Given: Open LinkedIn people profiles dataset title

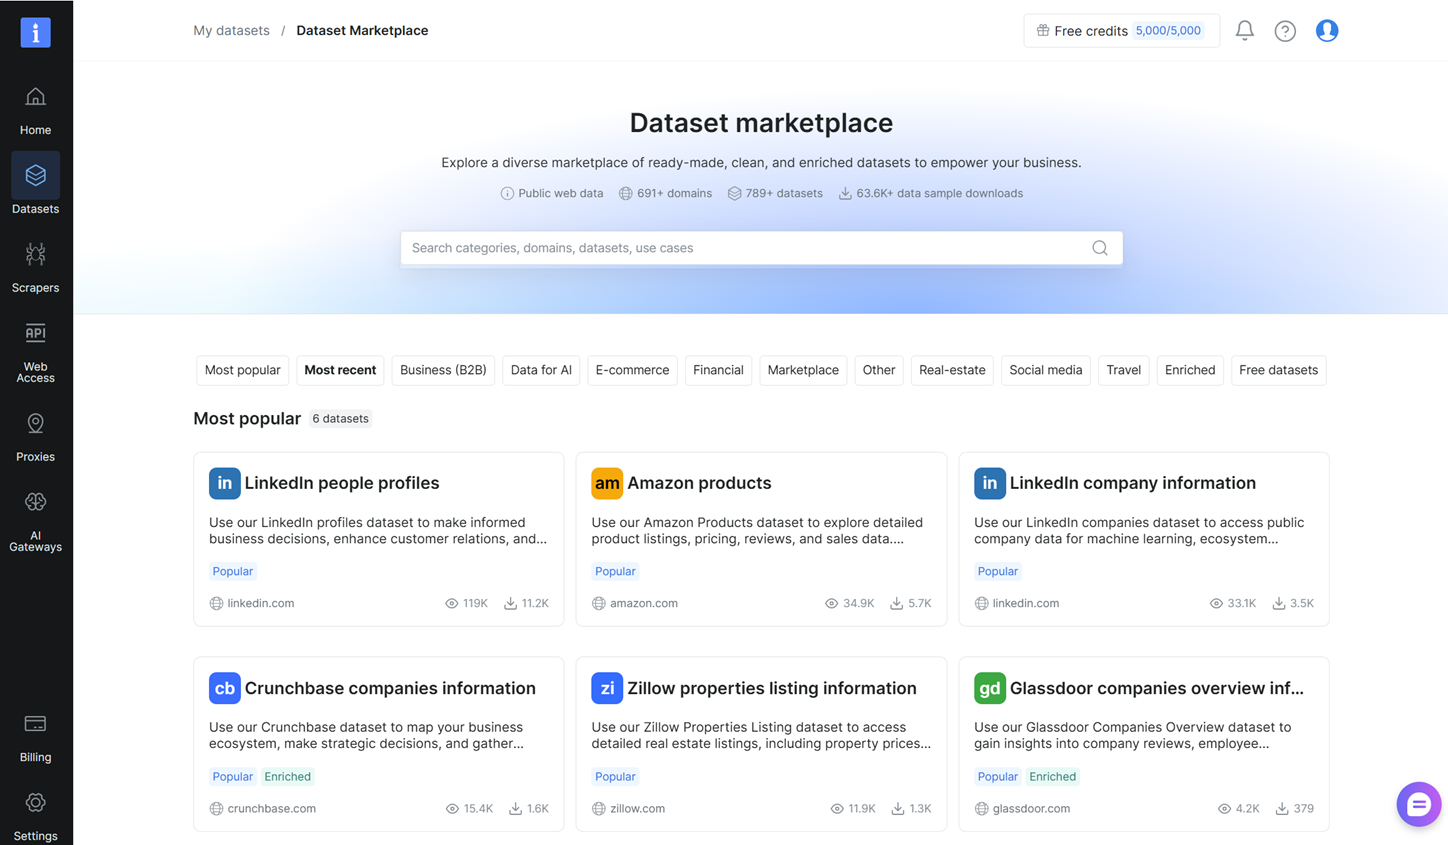Looking at the screenshot, I should pos(342,483).
